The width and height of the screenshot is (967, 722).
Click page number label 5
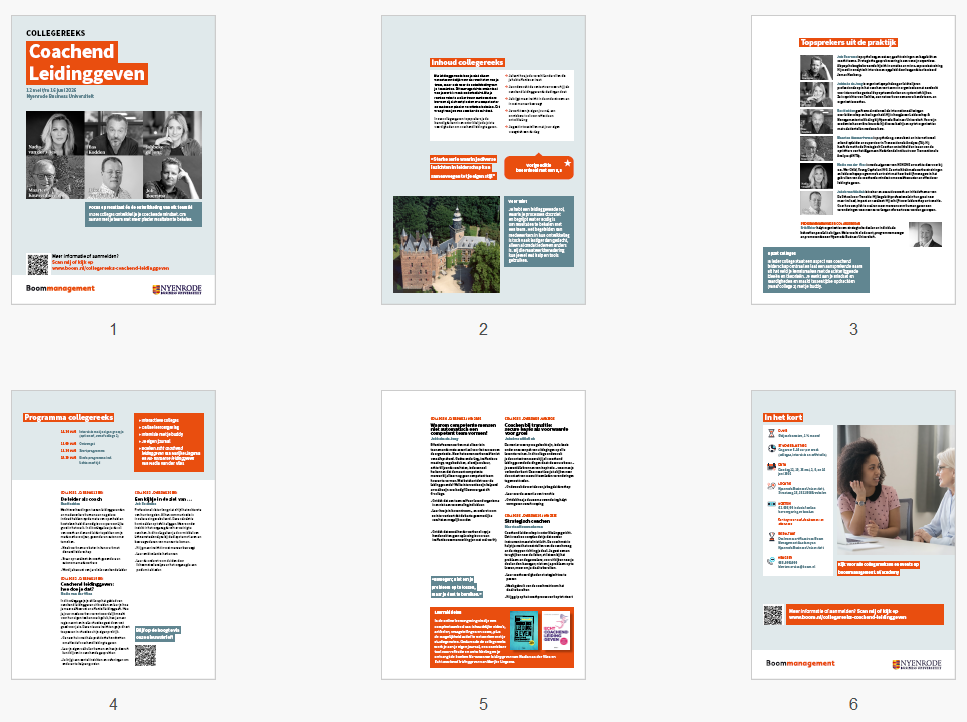click(x=483, y=703)
